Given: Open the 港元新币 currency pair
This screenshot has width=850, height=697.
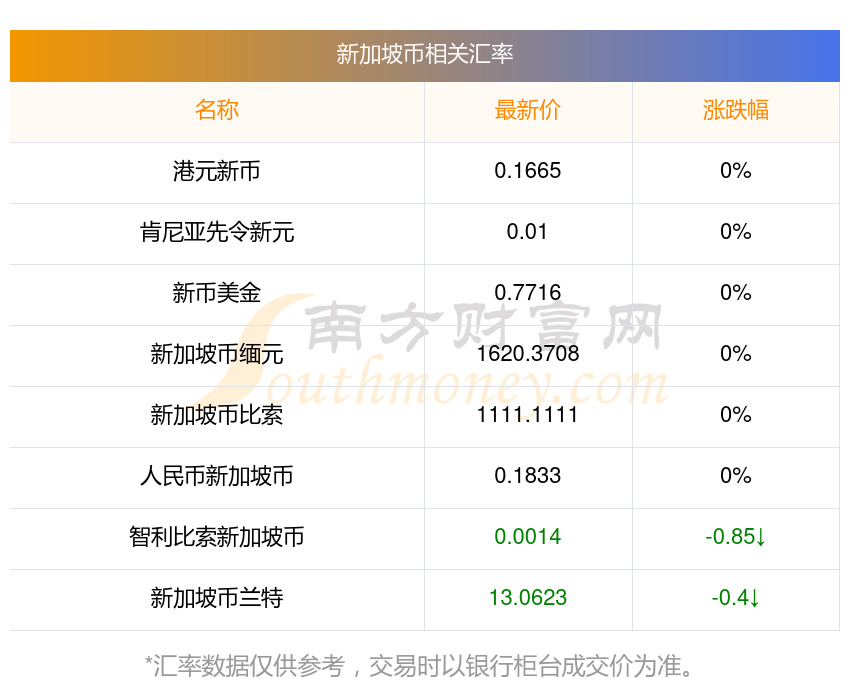Looking at the screenshot, I should click(x=217, y=171).
